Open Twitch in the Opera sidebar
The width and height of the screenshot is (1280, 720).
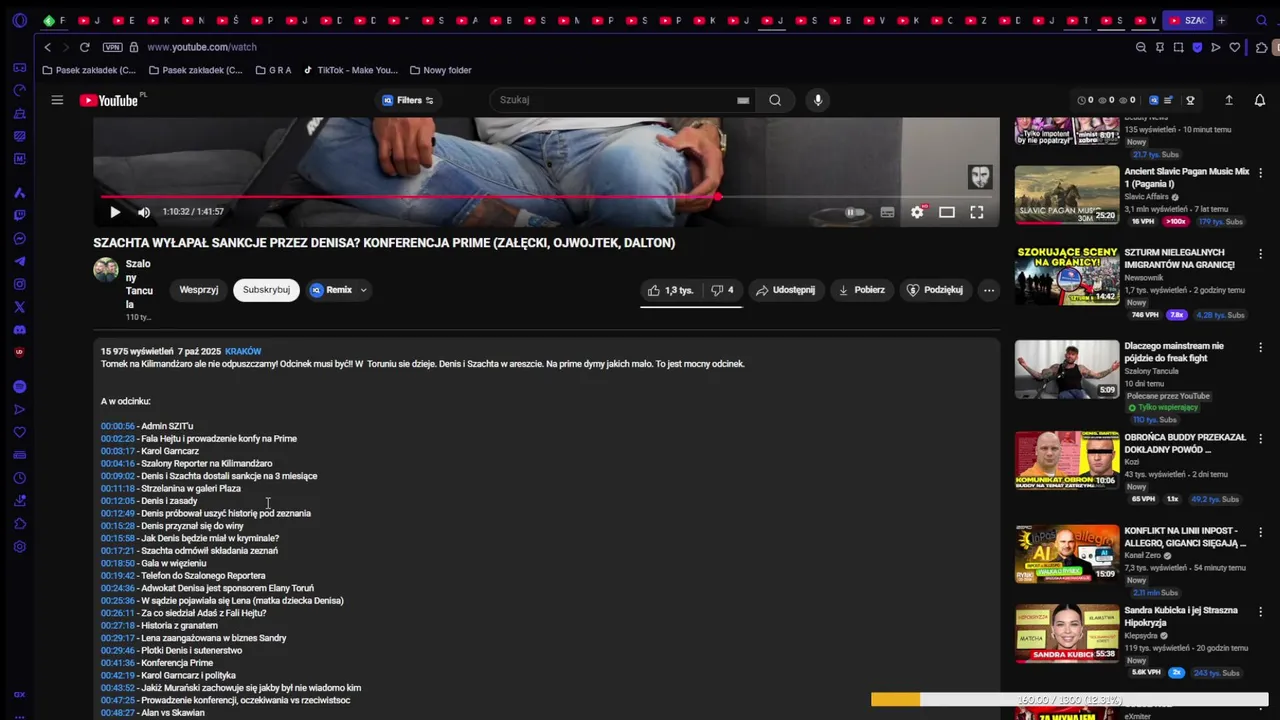coord(19,215)
